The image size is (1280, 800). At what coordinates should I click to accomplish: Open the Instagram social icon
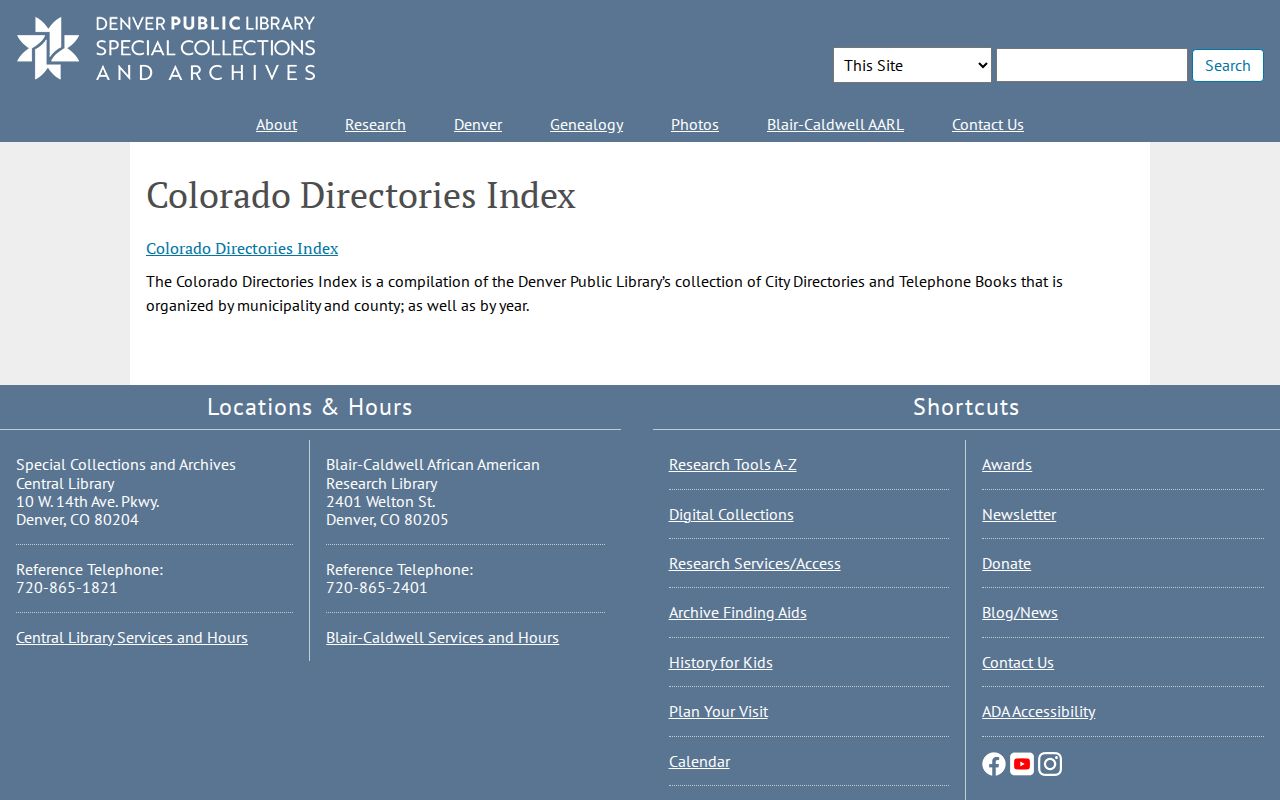tap(1050, 764)
